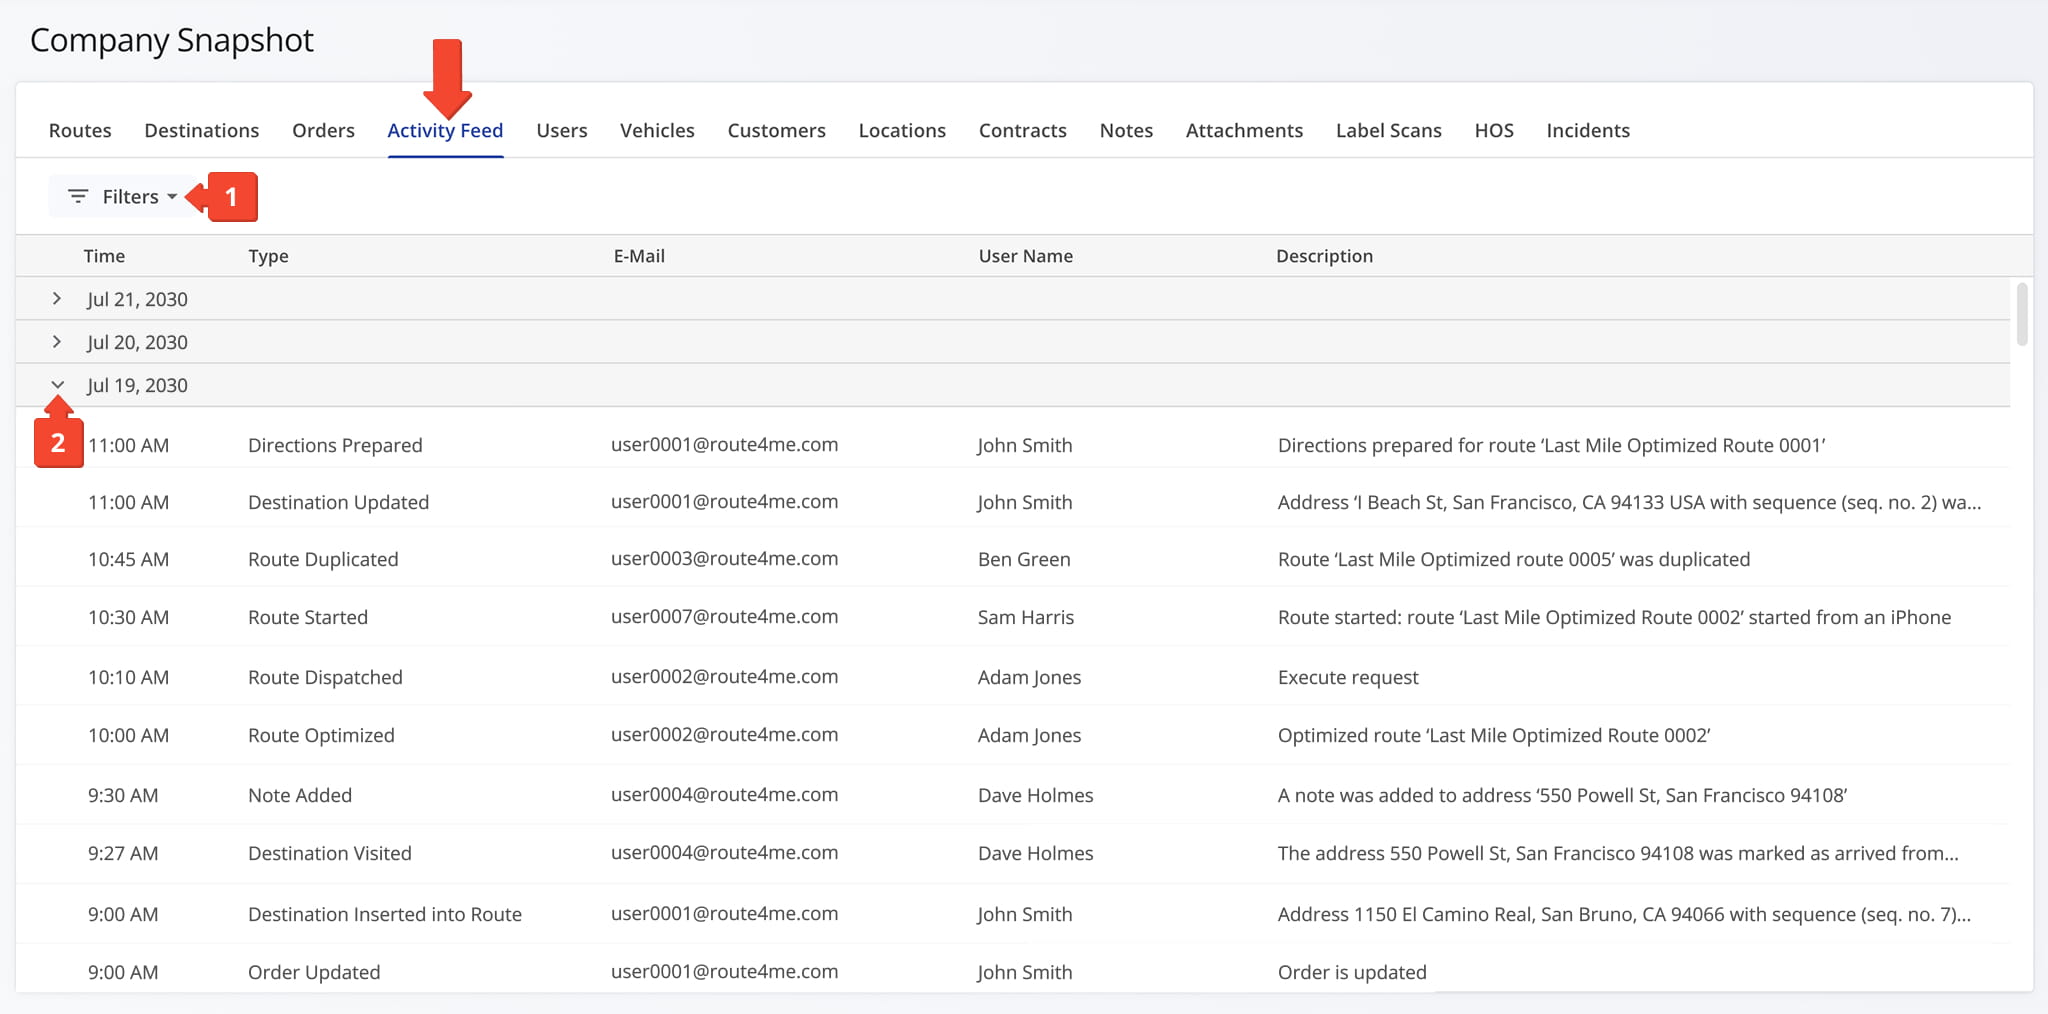Select the Destination Visited entry
Viewport: 2048px width, 1014px height.
pos(330,853)
